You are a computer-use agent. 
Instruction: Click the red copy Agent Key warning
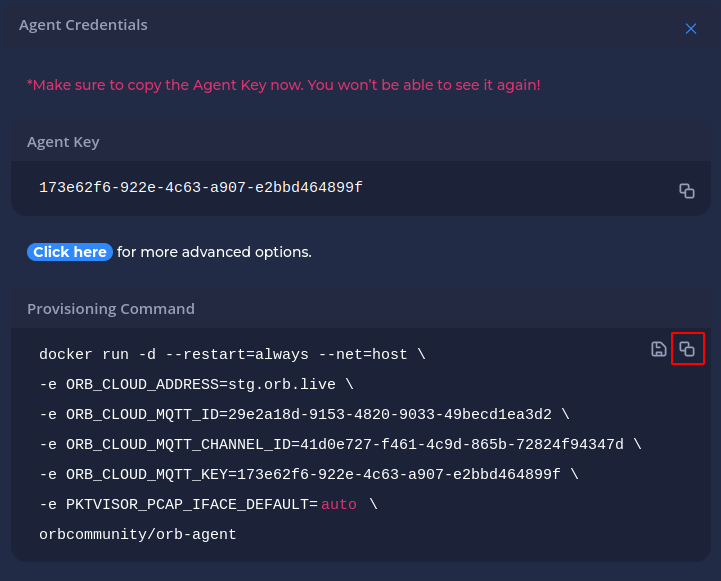coord(283,85)
